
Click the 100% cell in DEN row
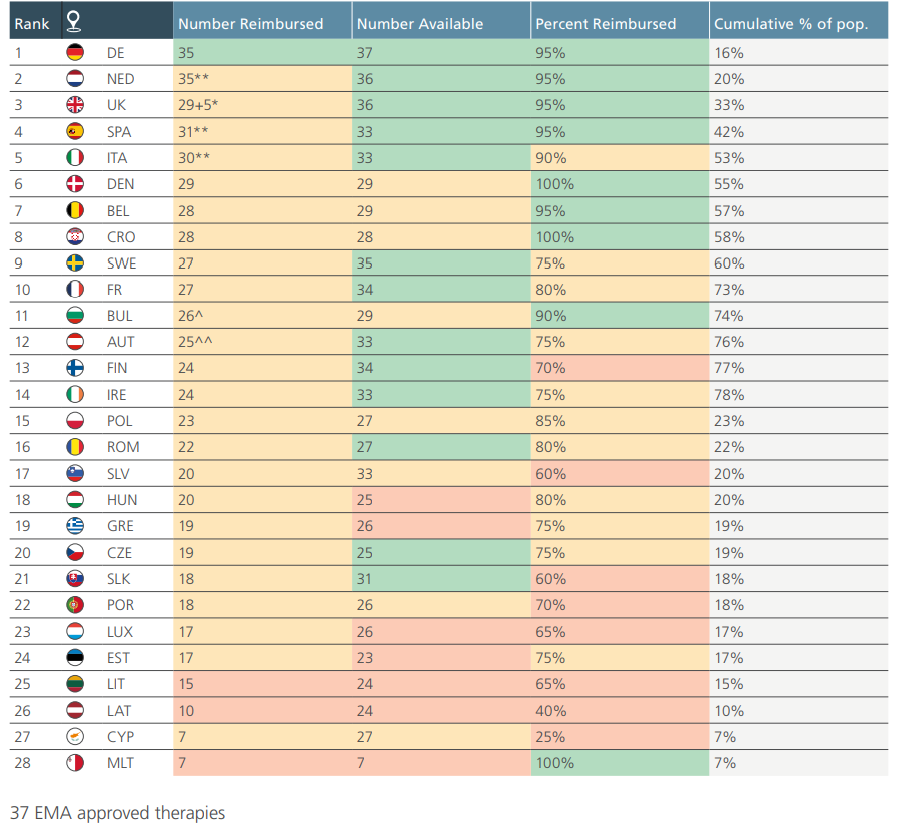tap(620, 184)
